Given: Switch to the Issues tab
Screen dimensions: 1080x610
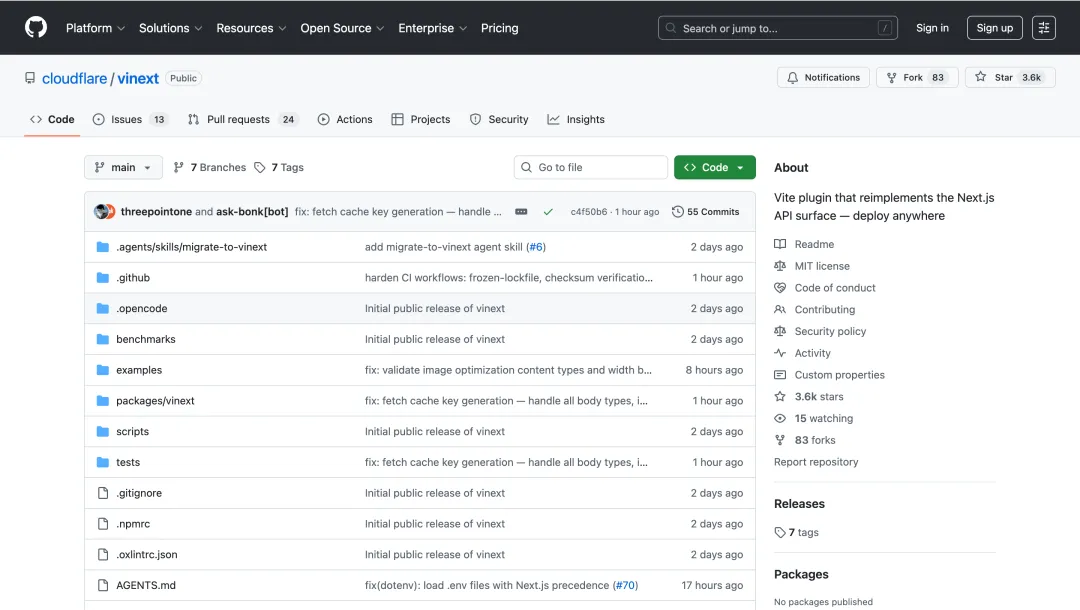Looking at the screenshot, I should [x=130, y=119].
